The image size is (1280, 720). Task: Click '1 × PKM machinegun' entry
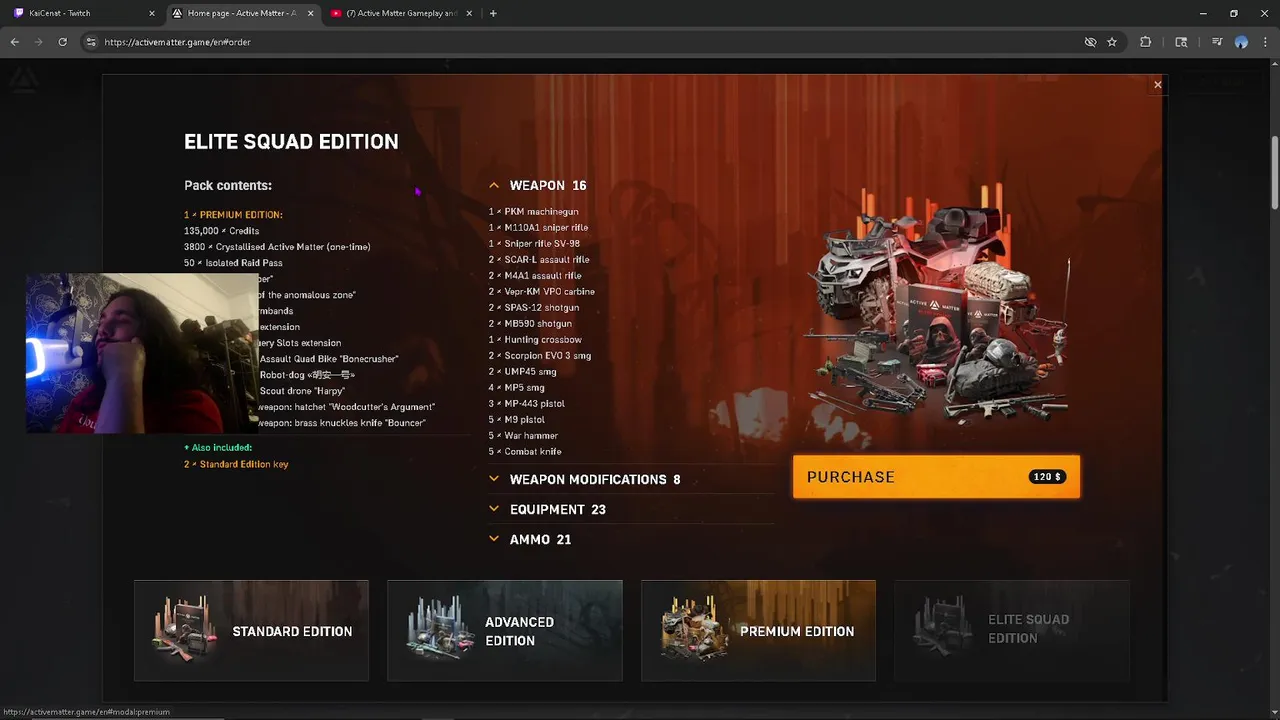533,212
